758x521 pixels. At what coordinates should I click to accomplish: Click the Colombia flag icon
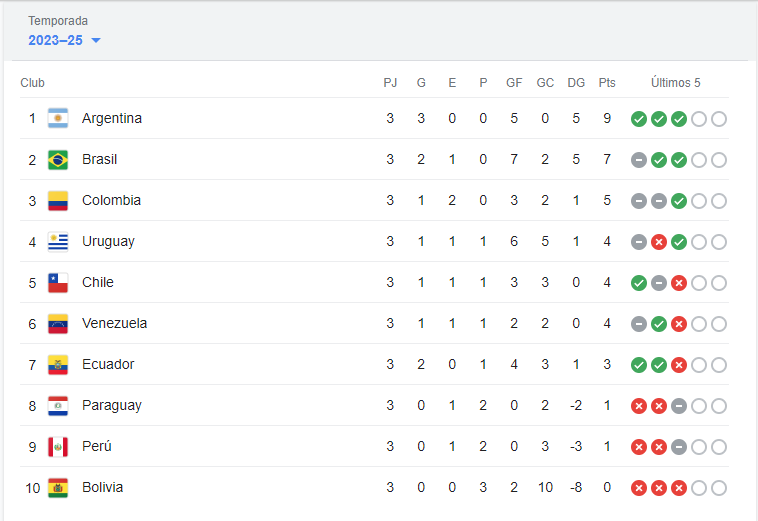tap(58, 201)
